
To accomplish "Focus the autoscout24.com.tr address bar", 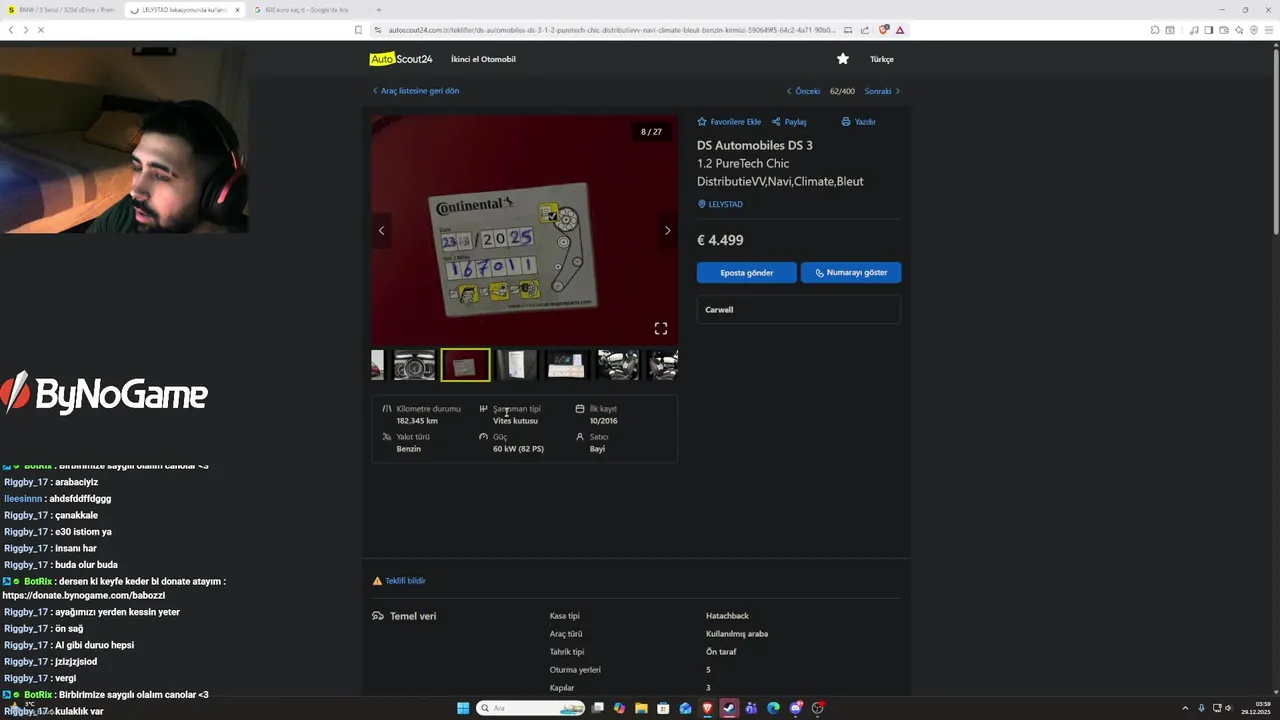I will pyautogui.click(x=610, y=30).
